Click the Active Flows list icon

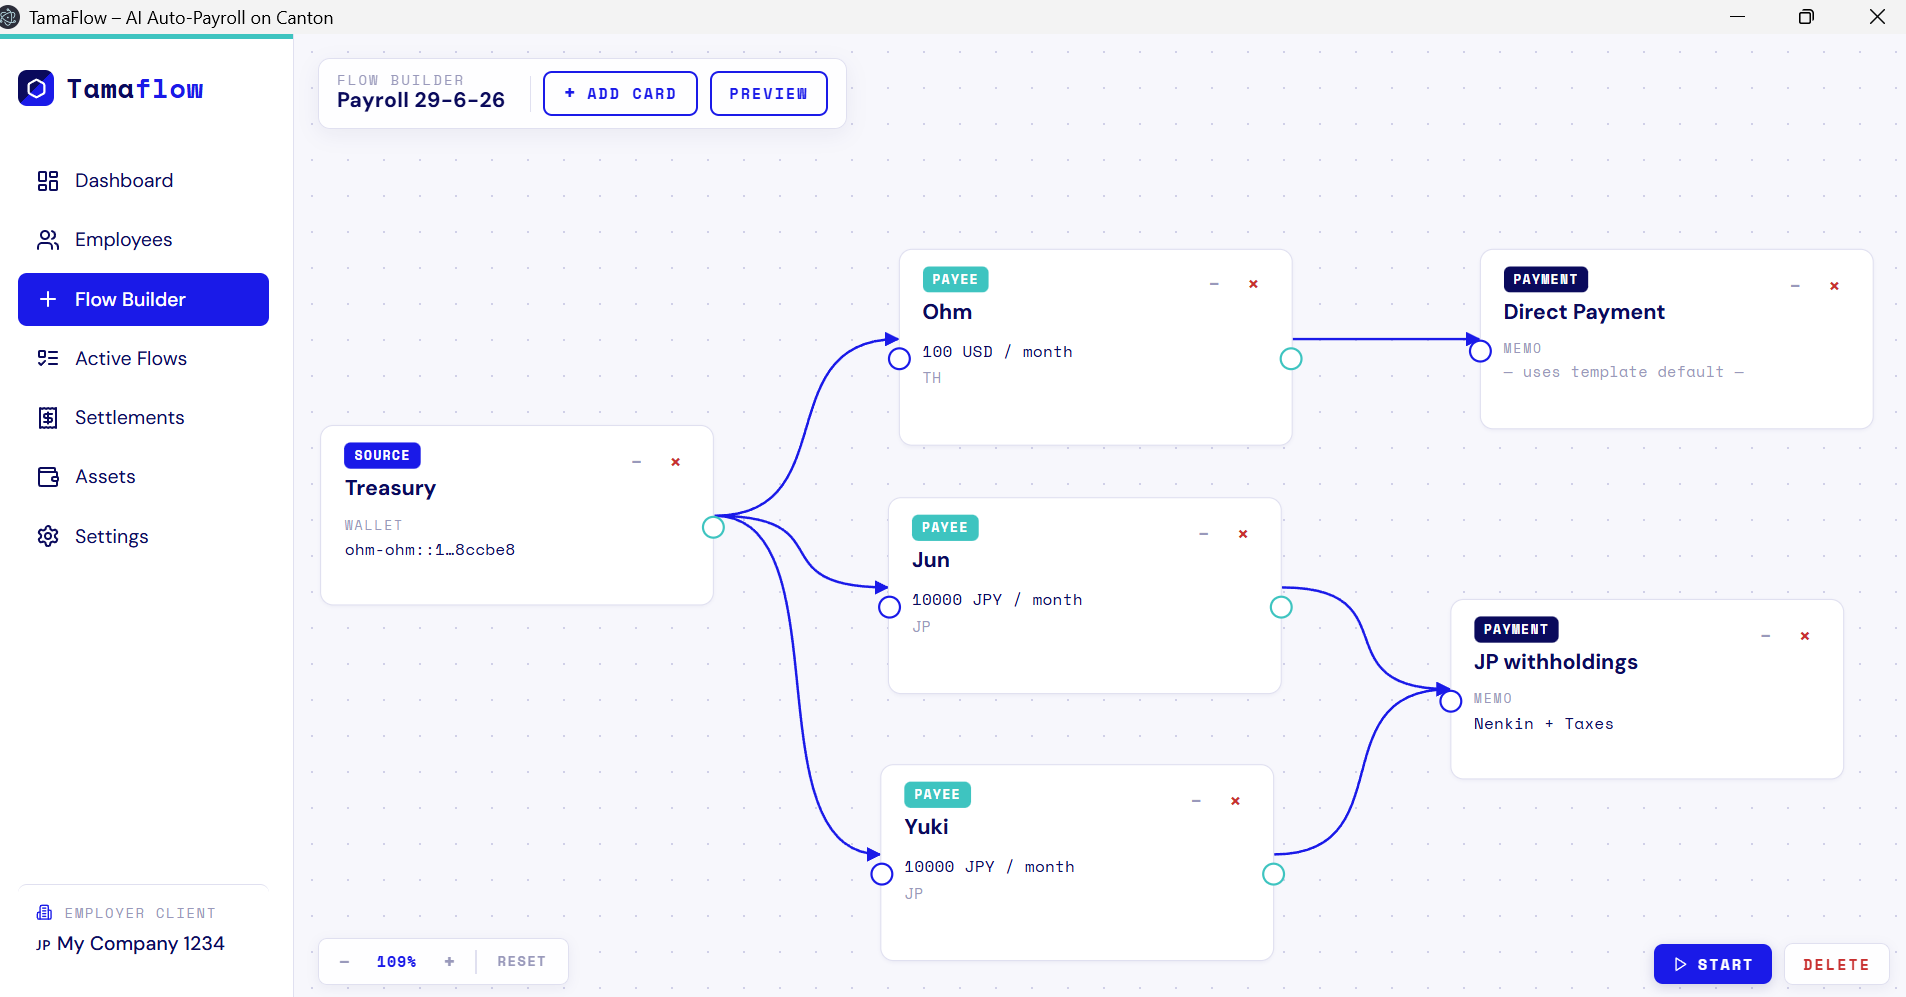[x=48, y=358]
